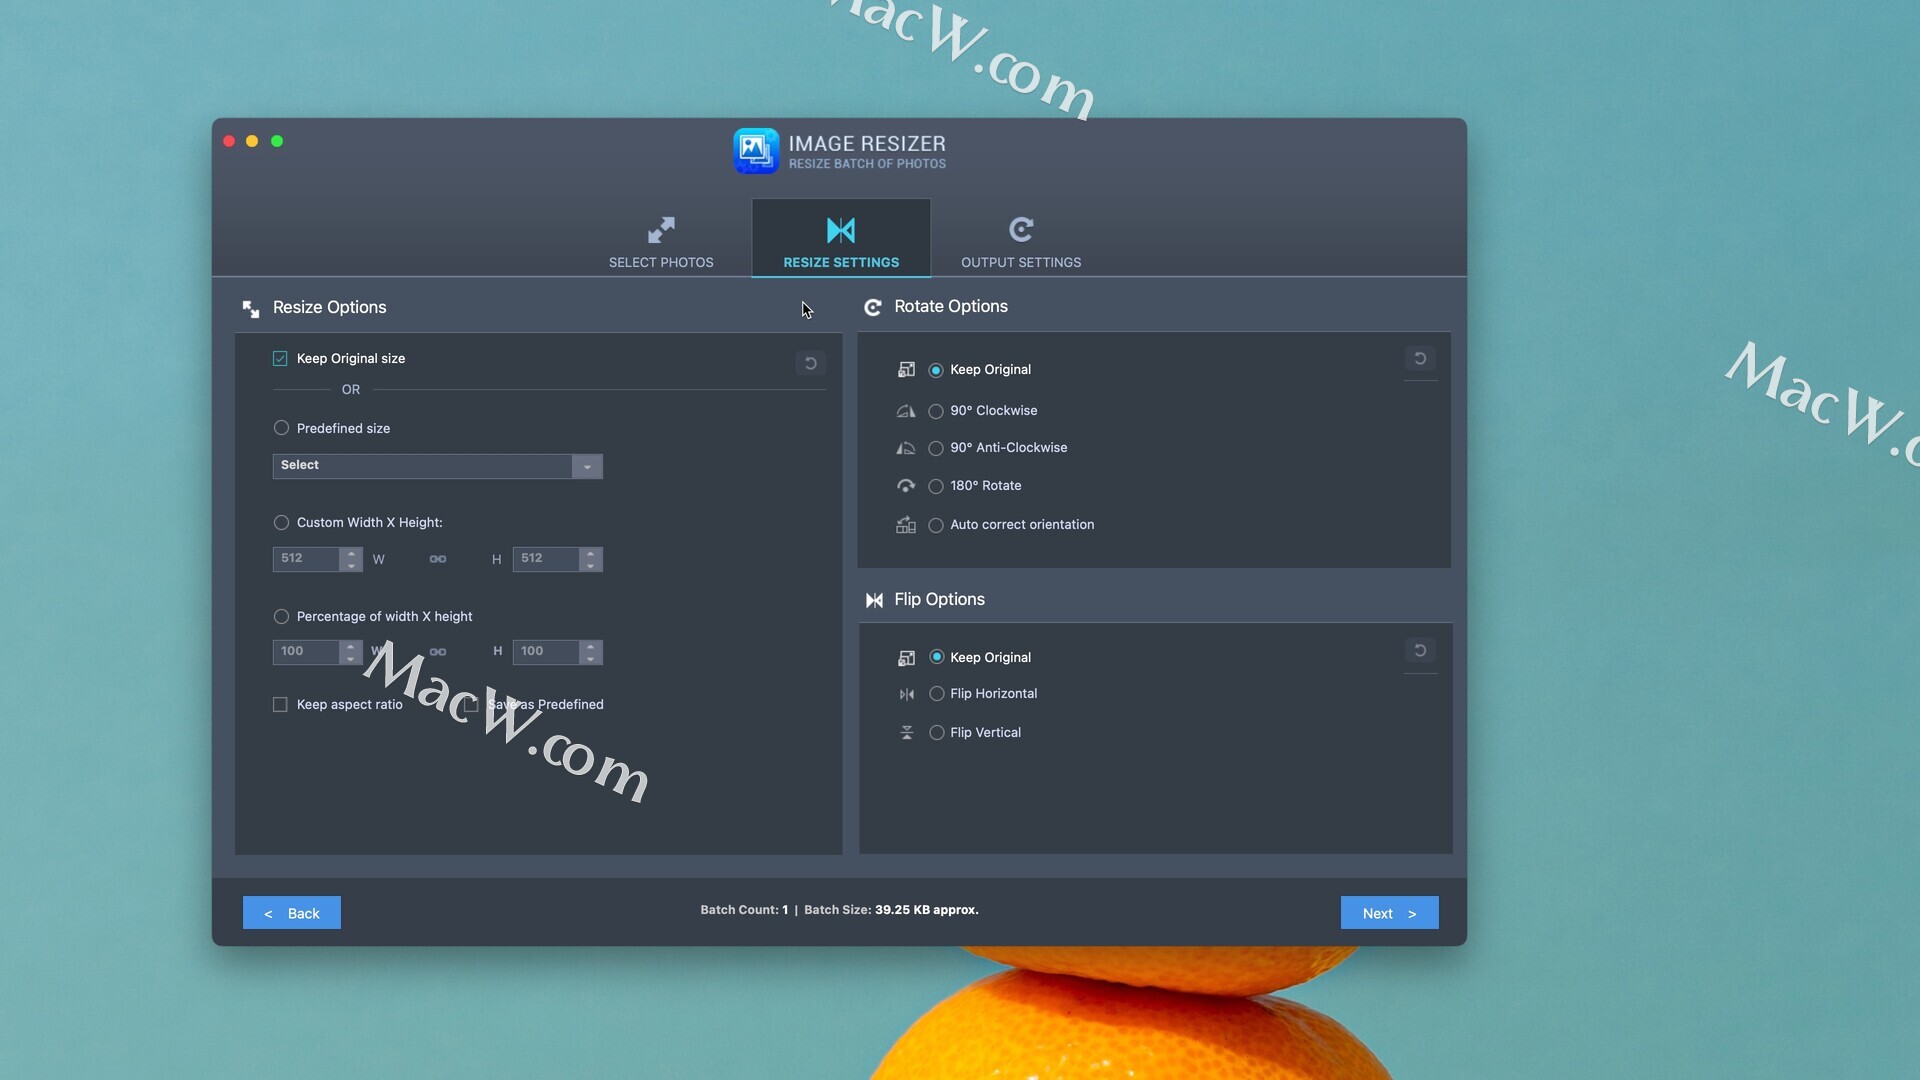Click the Next button
The height and width of the screenshot is (1080, 1920).
[1390, 913]
